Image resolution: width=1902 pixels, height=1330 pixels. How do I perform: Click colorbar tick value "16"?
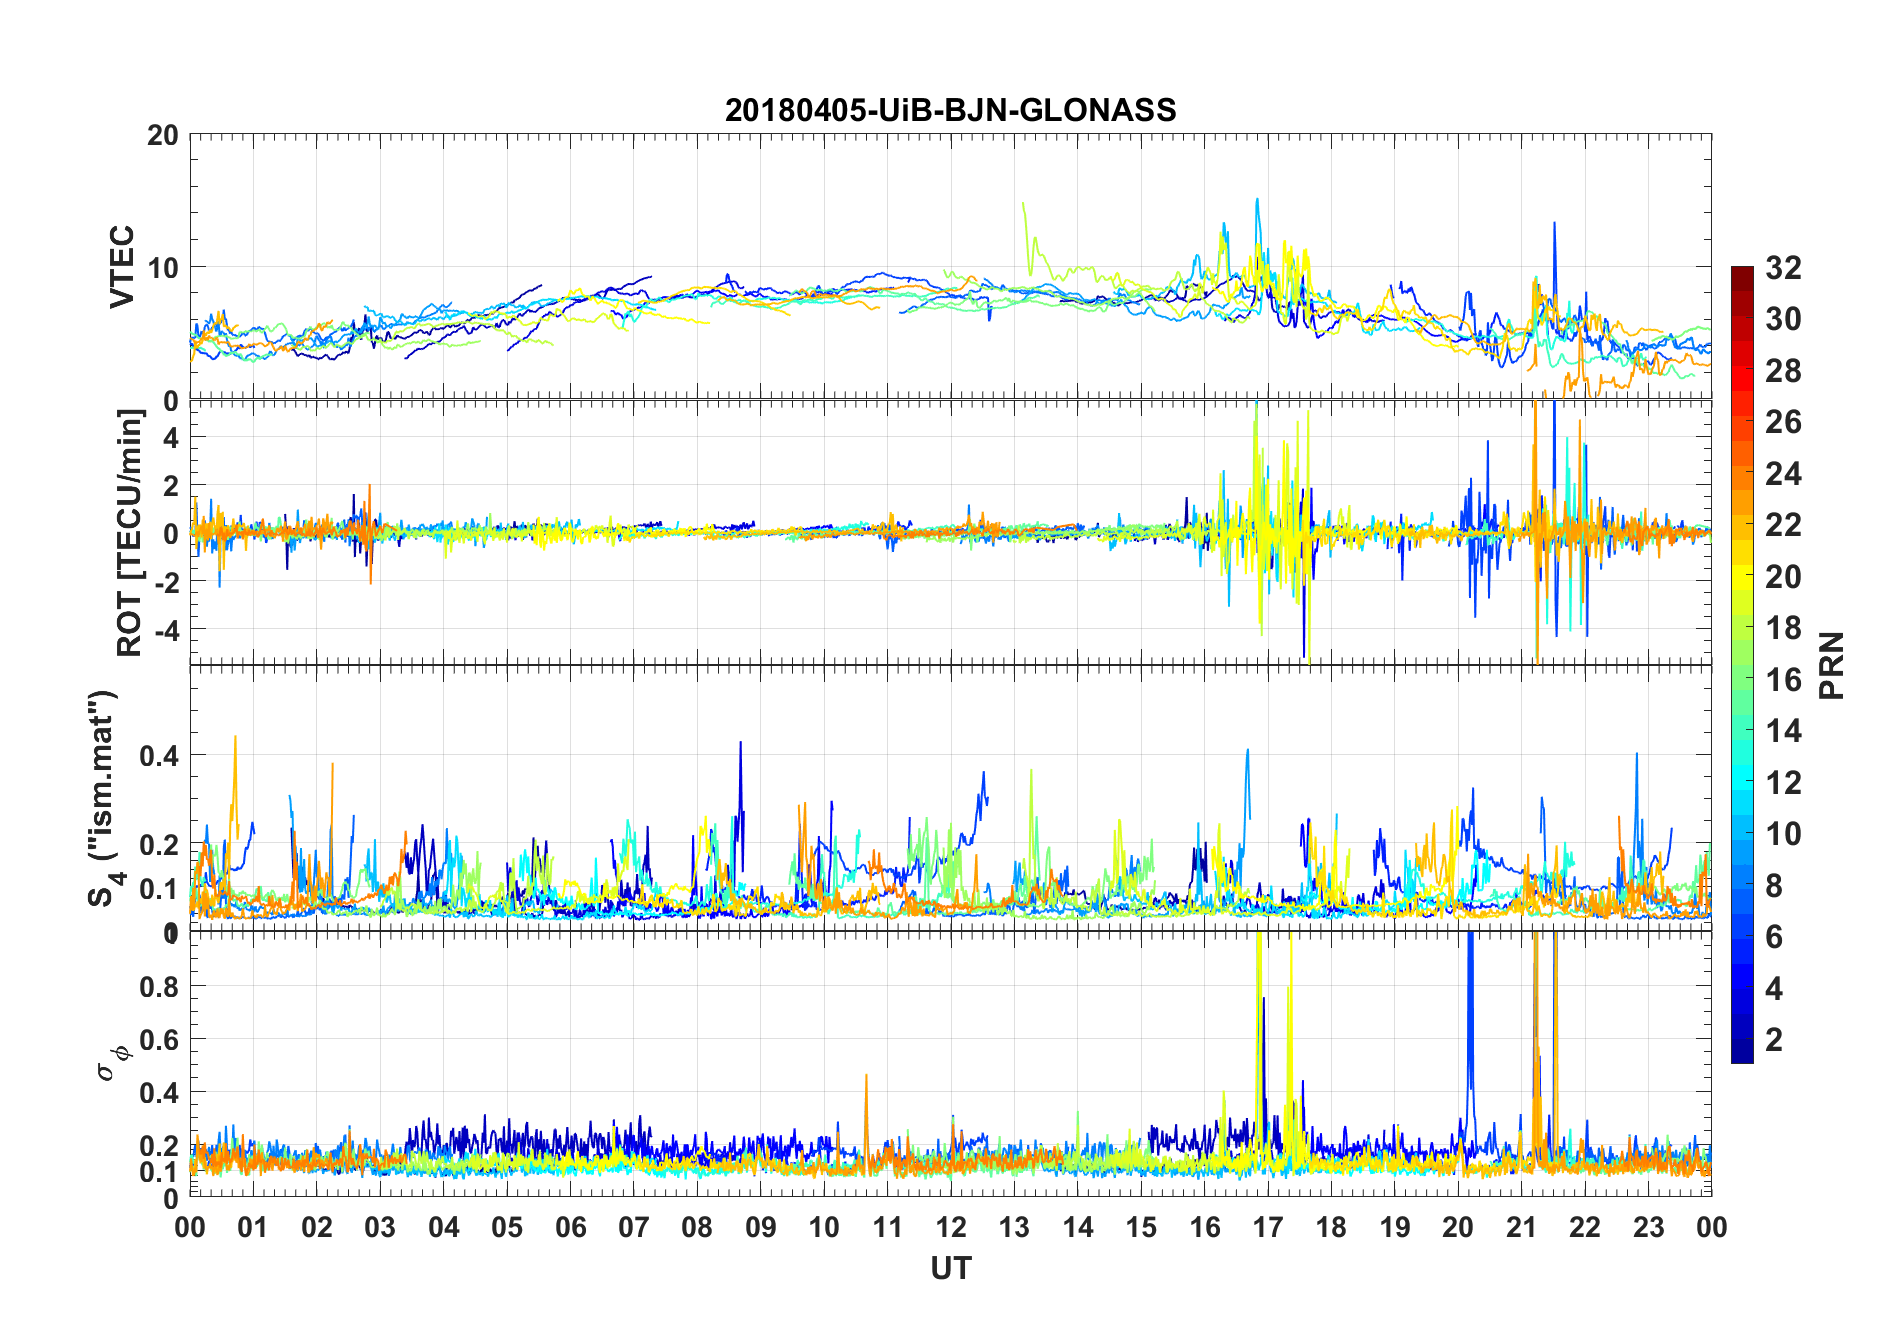point(1783,680)
